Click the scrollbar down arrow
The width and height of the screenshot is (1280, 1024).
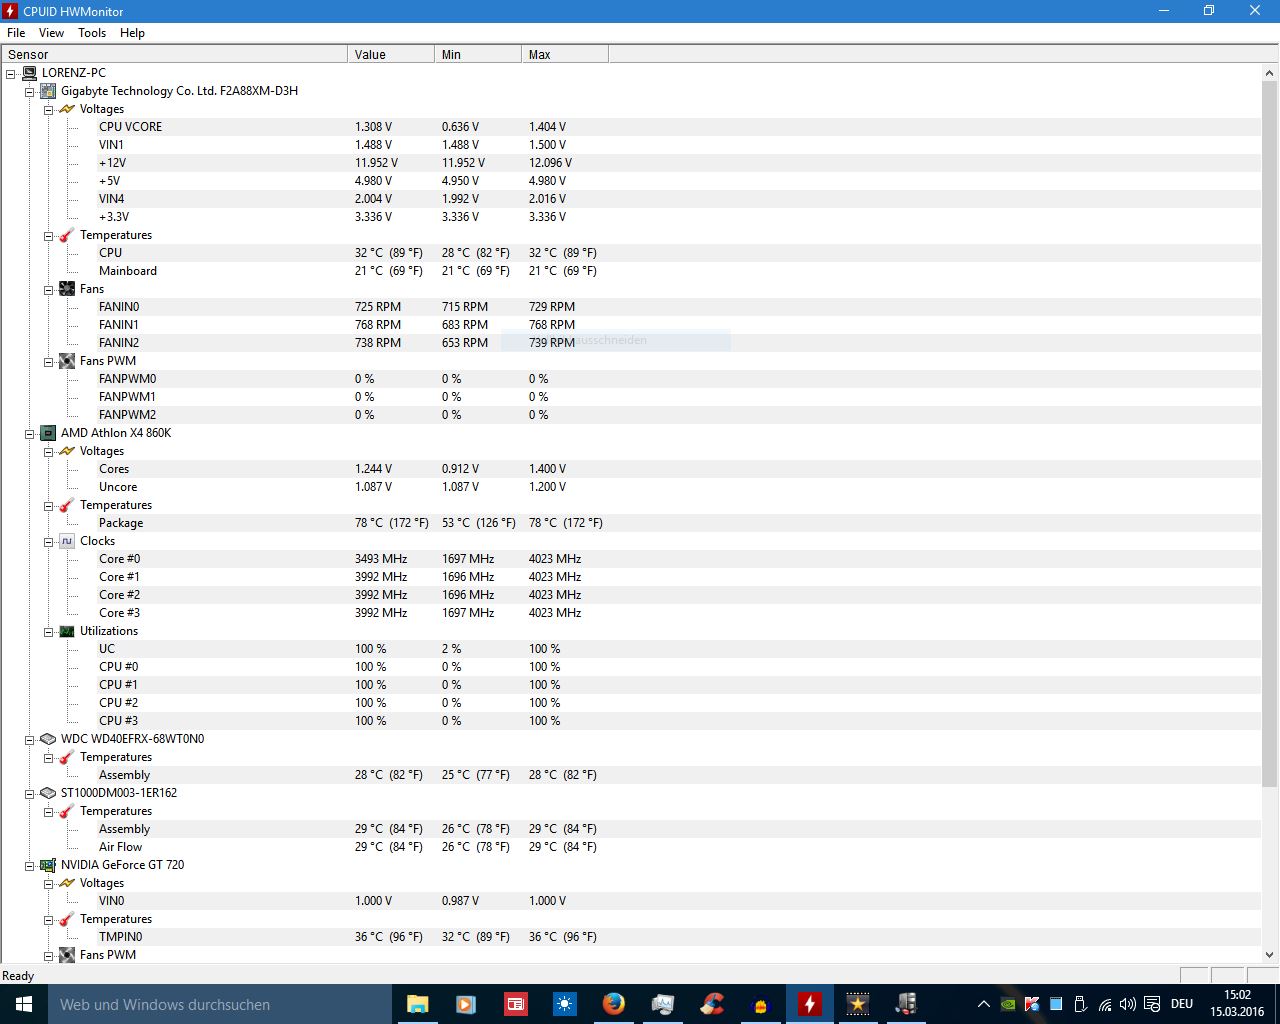coord(1270,954)
